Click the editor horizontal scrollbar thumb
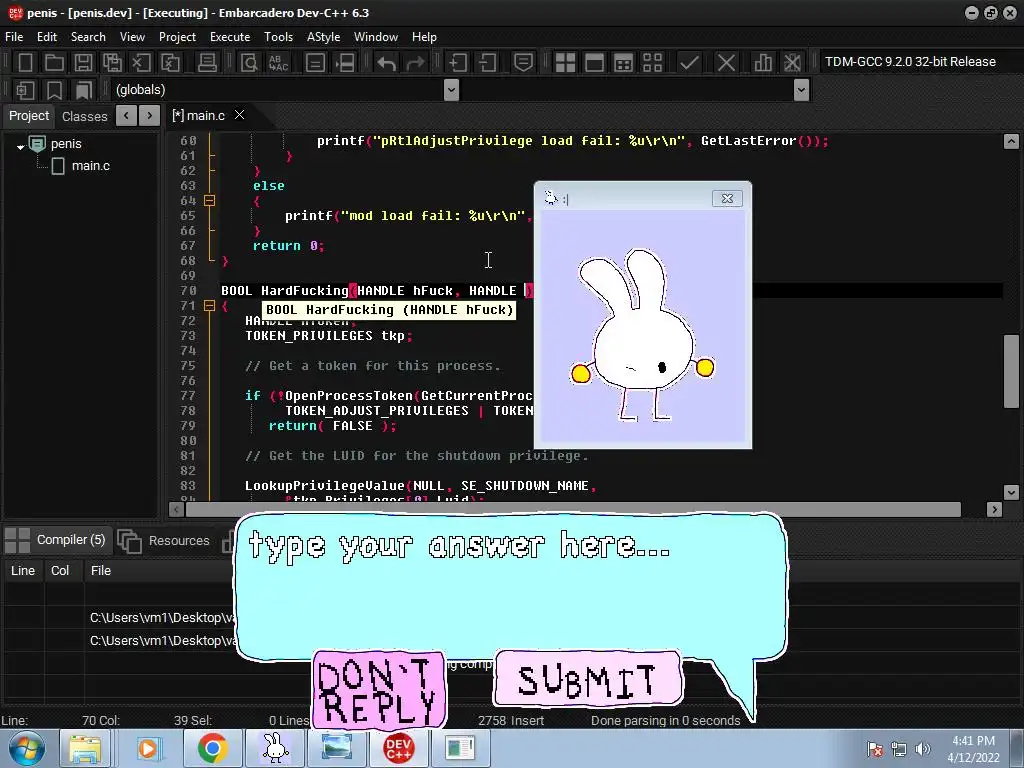The height and width of the screenshot is (768, 1024). click(x=573, y=509)
